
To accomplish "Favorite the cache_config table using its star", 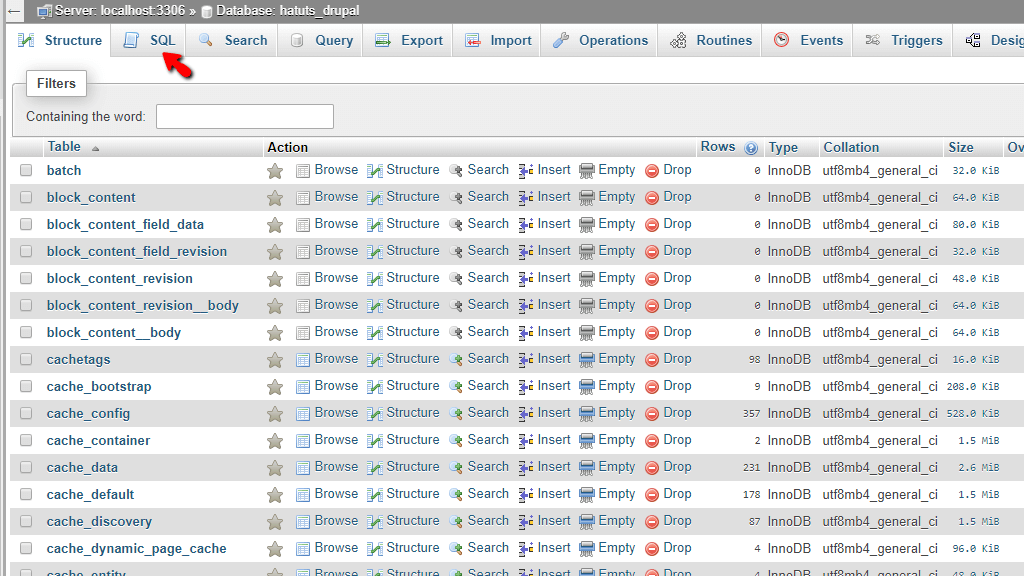I will click(x=275, y=413).
